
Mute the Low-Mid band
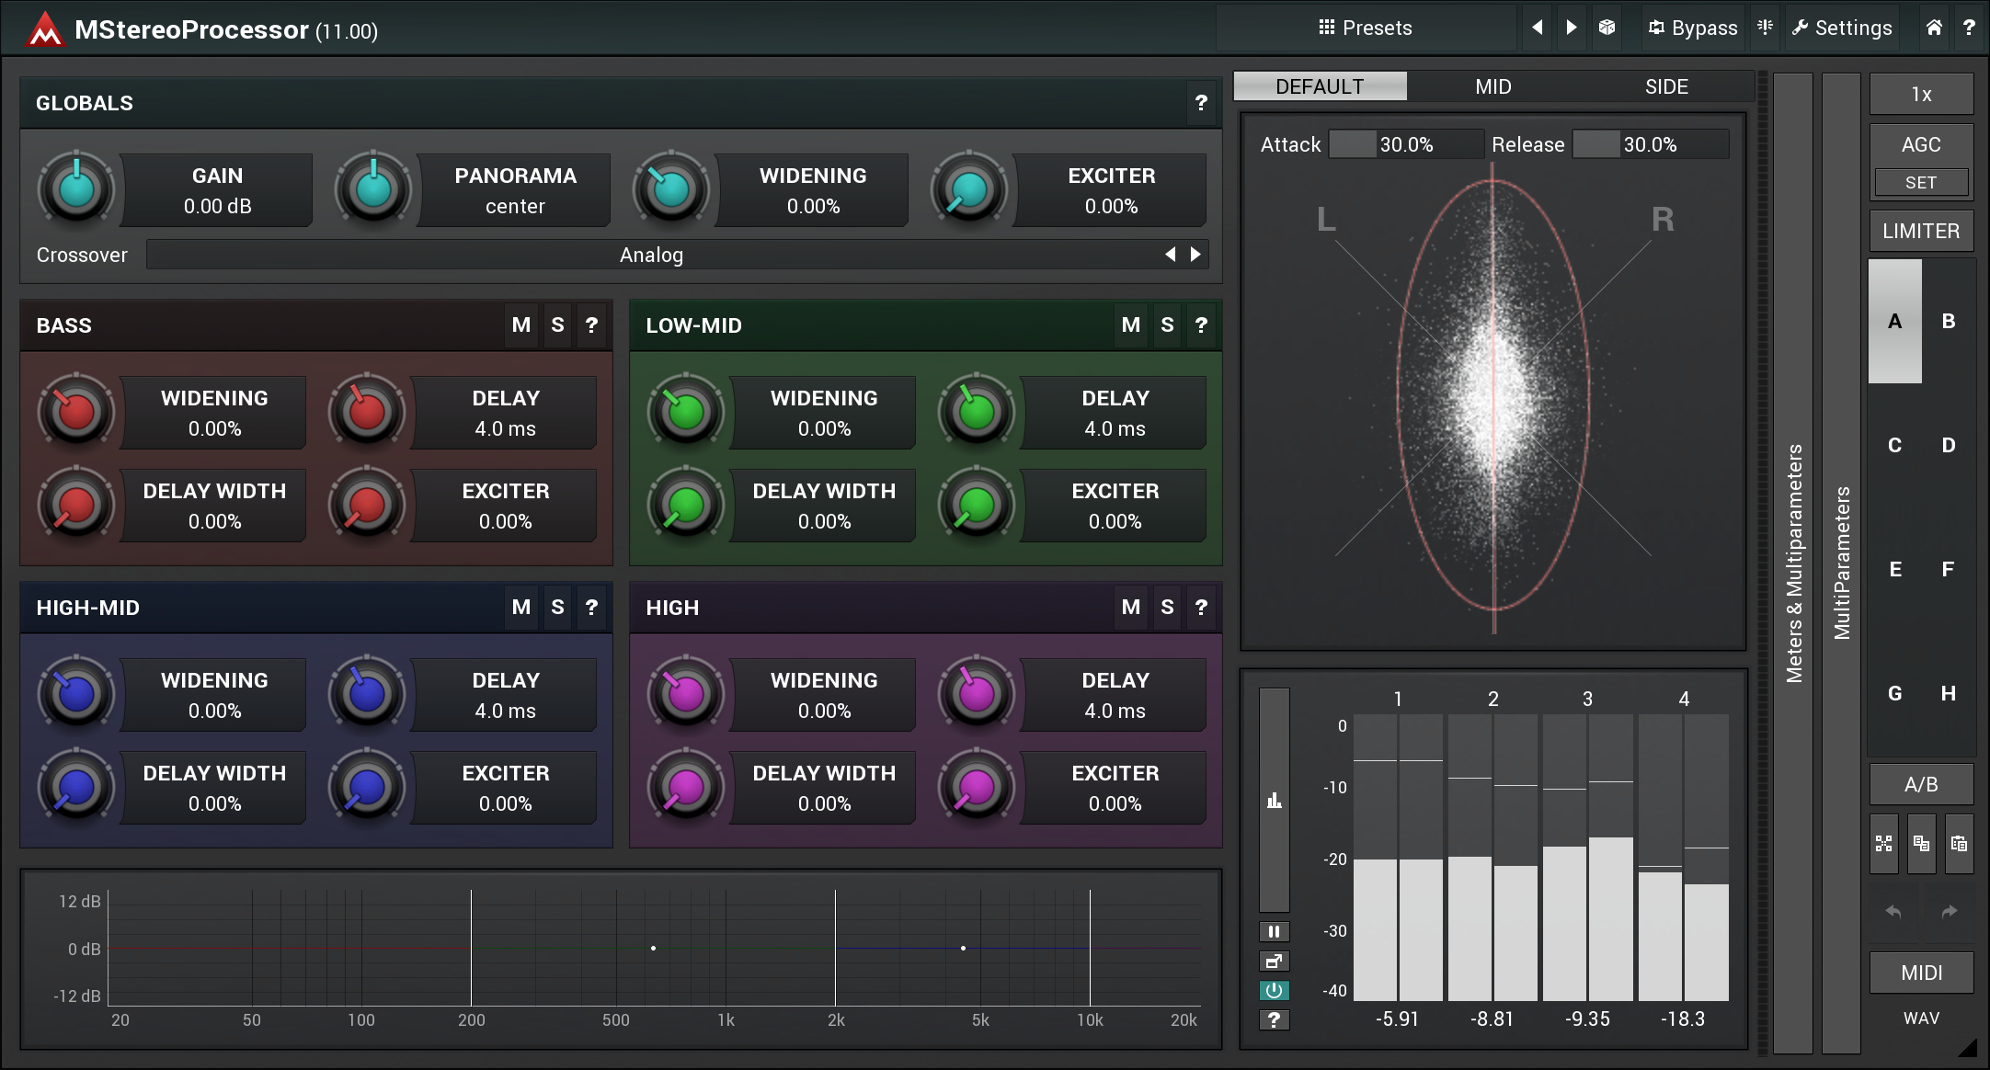pos(1131,325)
